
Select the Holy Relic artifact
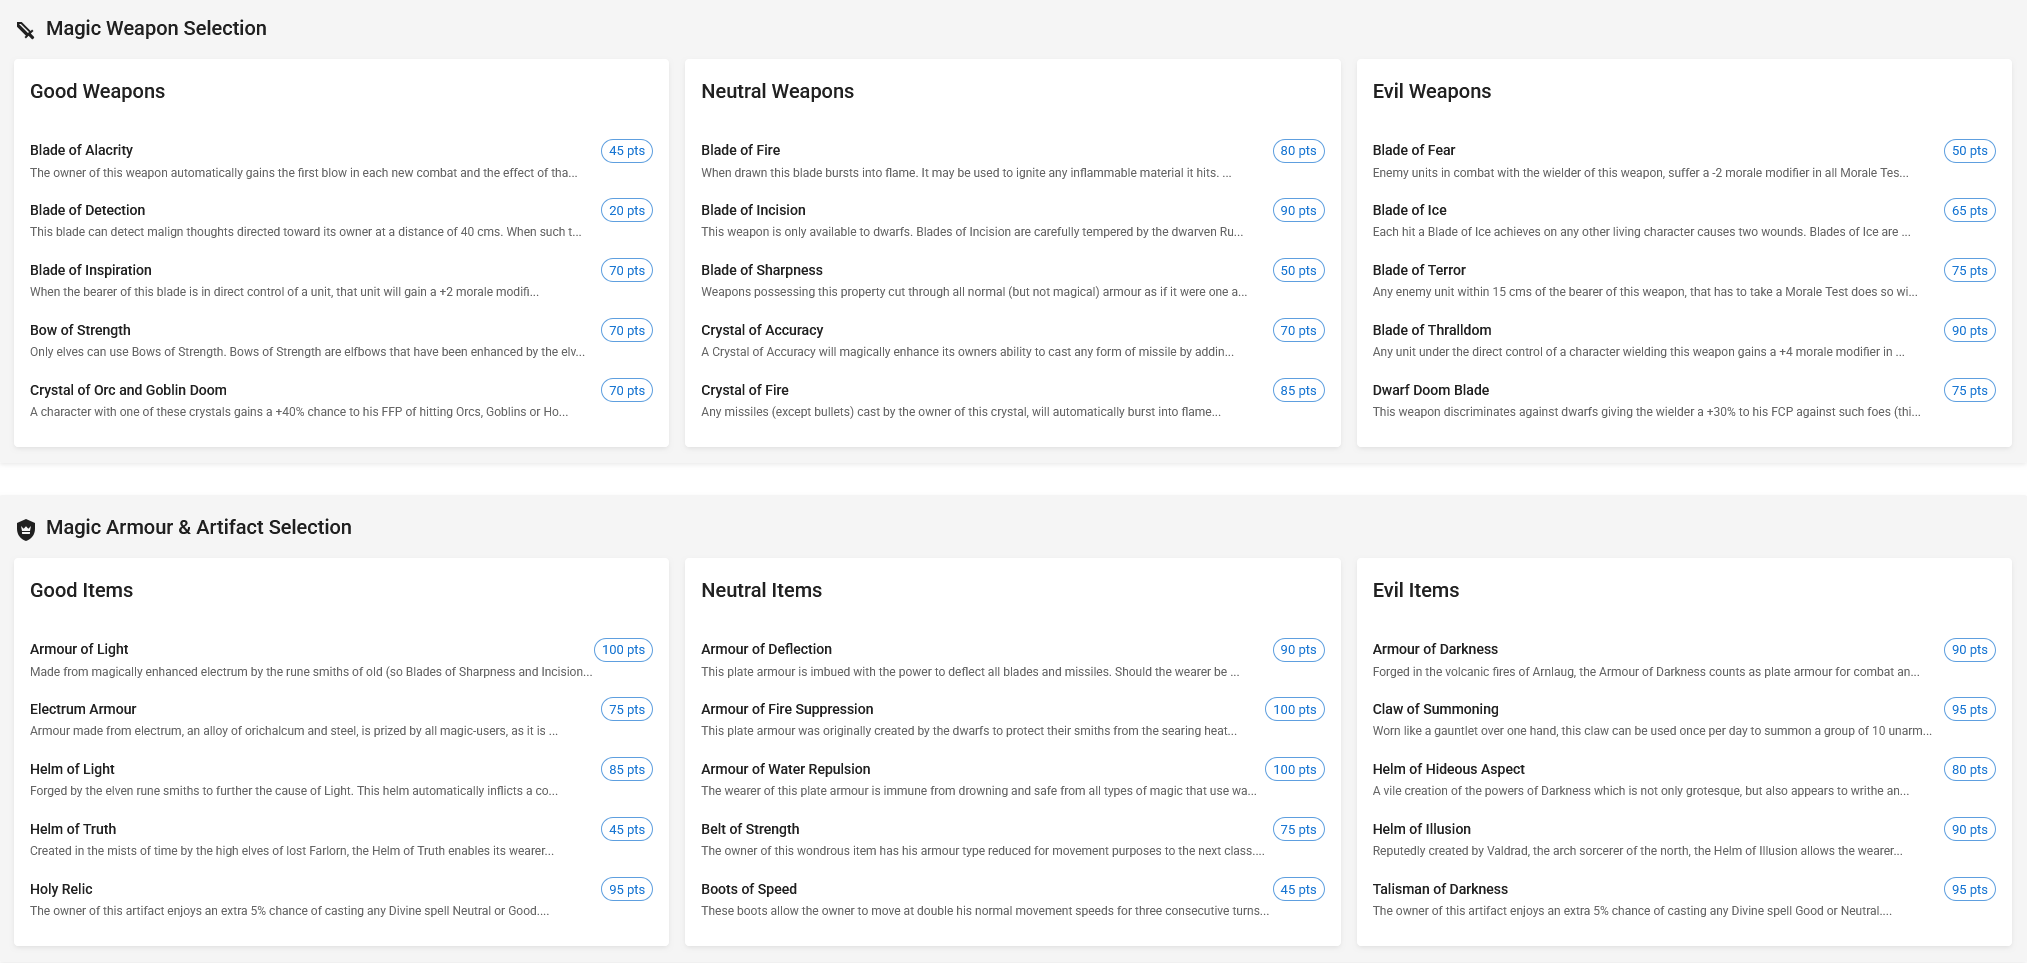(x=61, y=889)
